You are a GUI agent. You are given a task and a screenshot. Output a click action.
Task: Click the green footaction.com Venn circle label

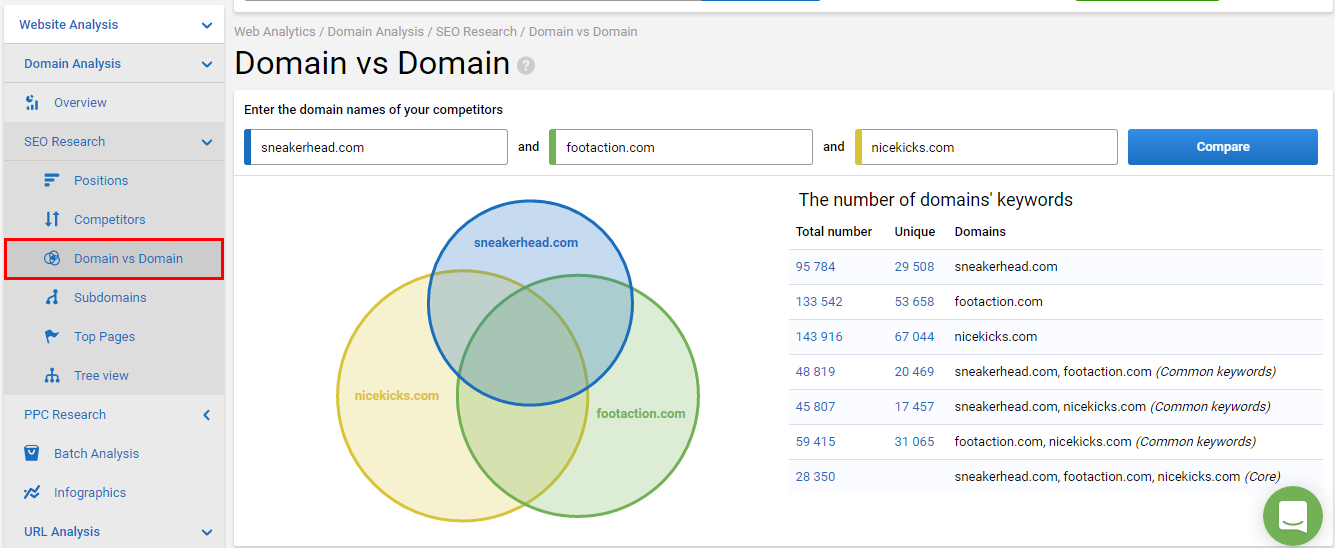(x=641, y=413)
